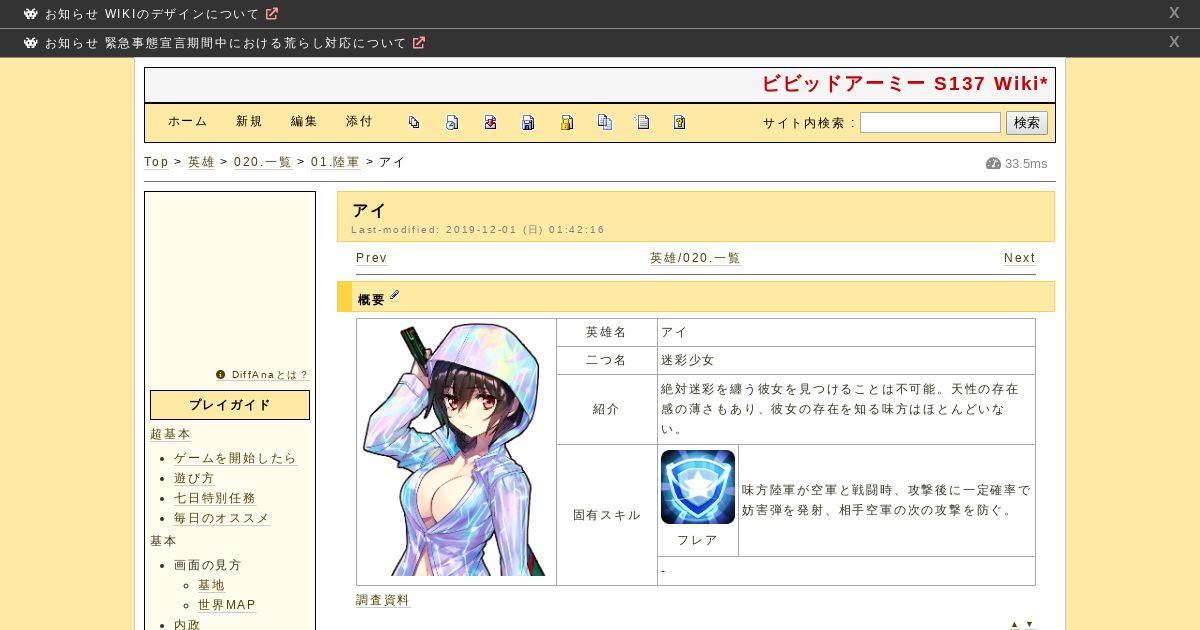This screenshot has height=630, width=1200.
Task: Open 遊び方 sidebar link
Action: [194, 478]
